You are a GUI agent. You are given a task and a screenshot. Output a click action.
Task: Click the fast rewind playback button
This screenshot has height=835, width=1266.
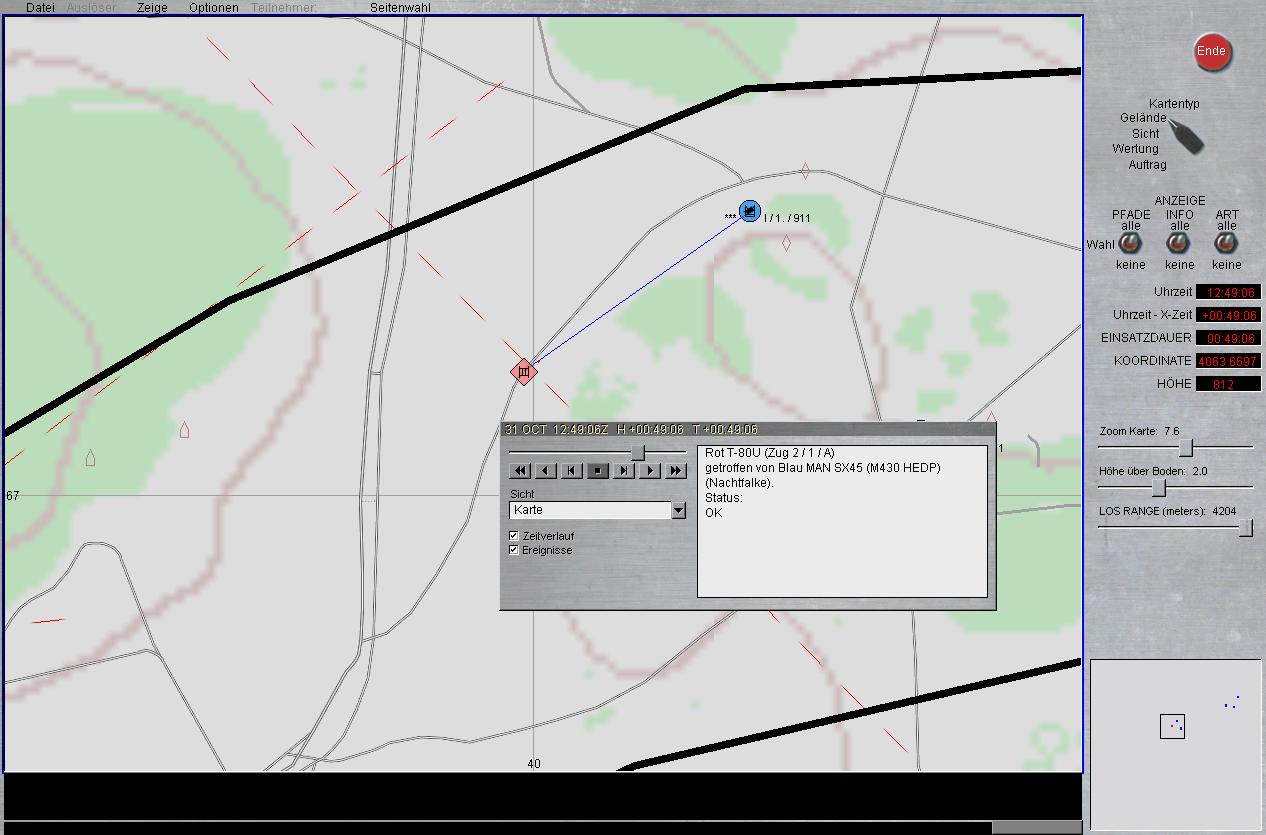(519, 470)
